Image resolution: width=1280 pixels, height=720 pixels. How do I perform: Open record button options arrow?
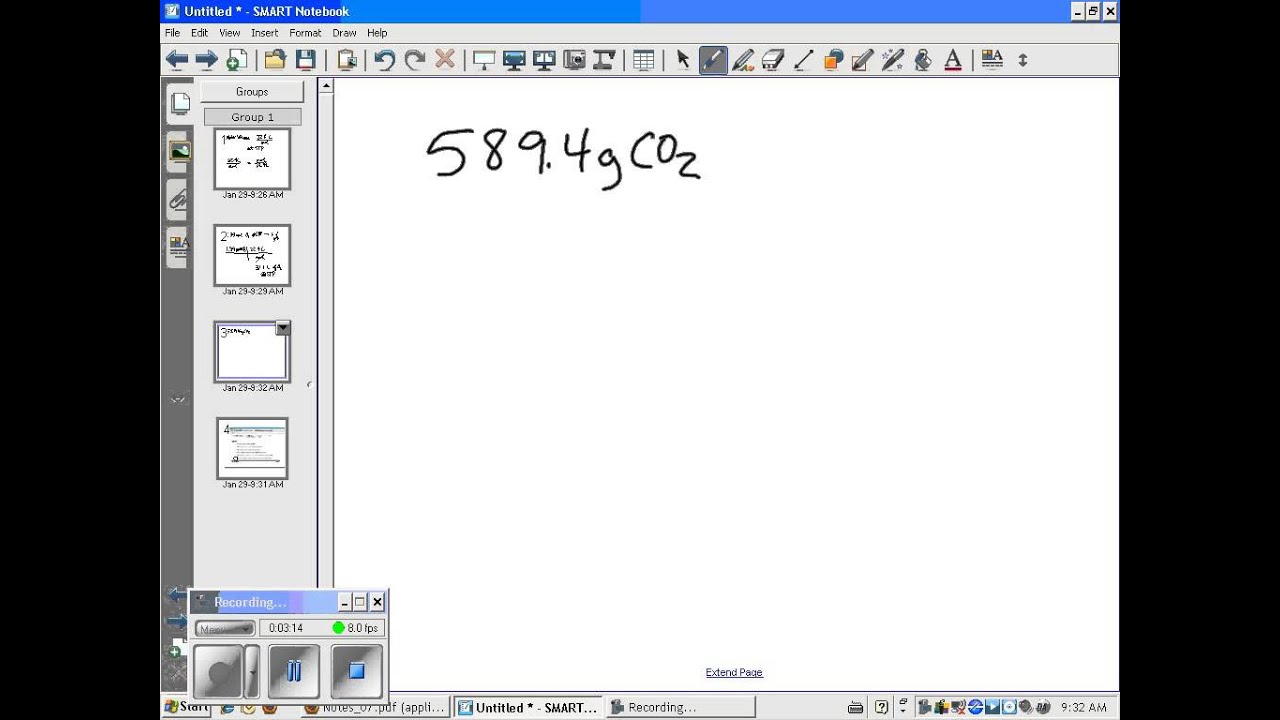[251, 671]
